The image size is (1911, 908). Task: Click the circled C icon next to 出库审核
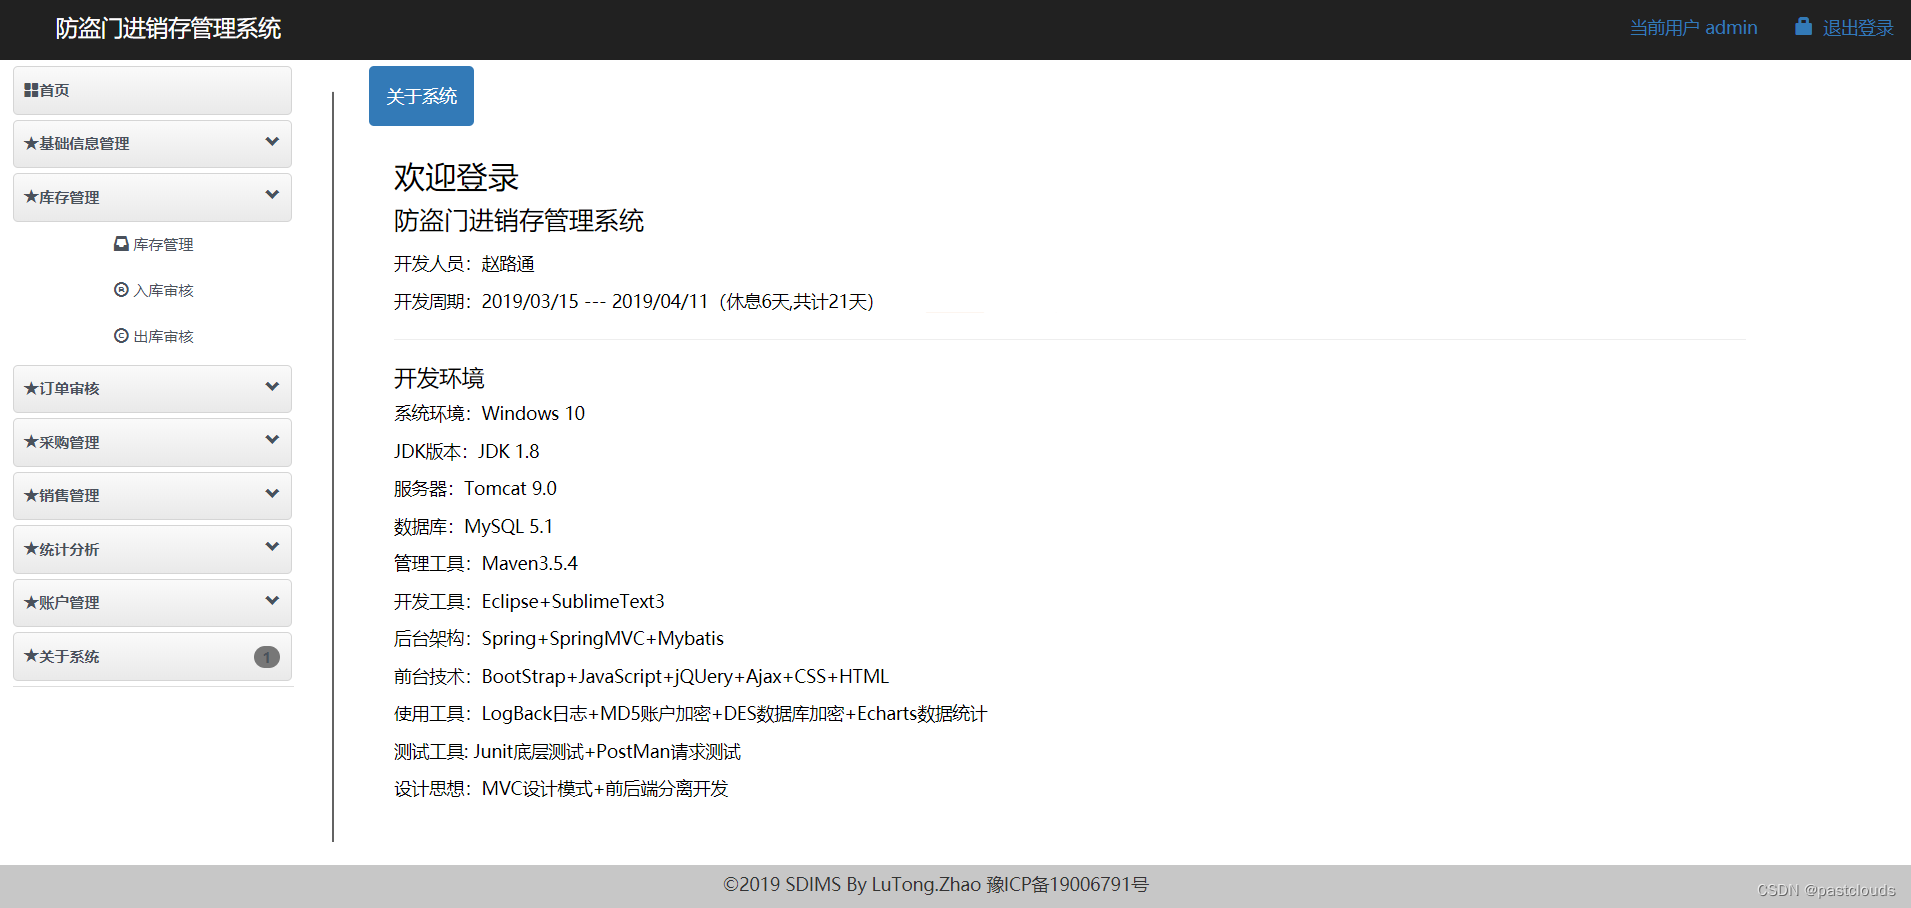point(121,335)
